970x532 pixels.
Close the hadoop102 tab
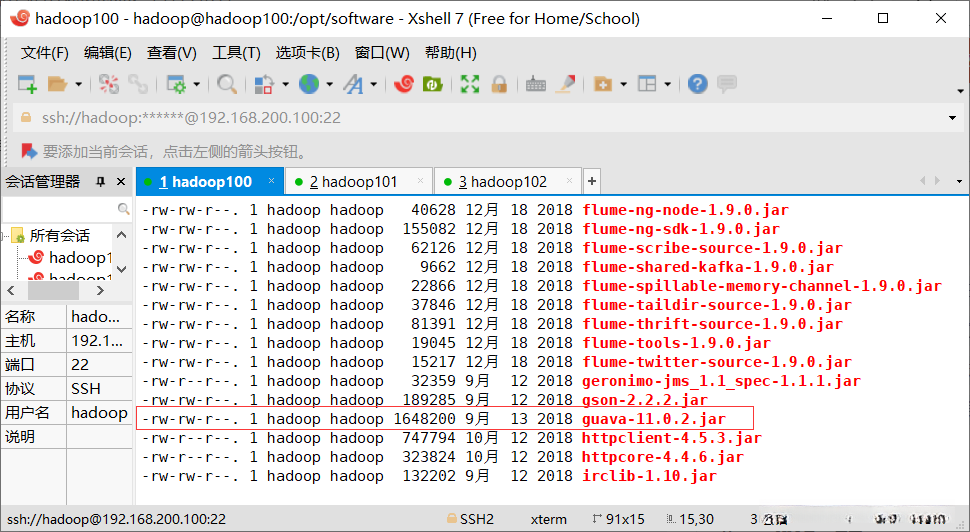click(570, 181)
